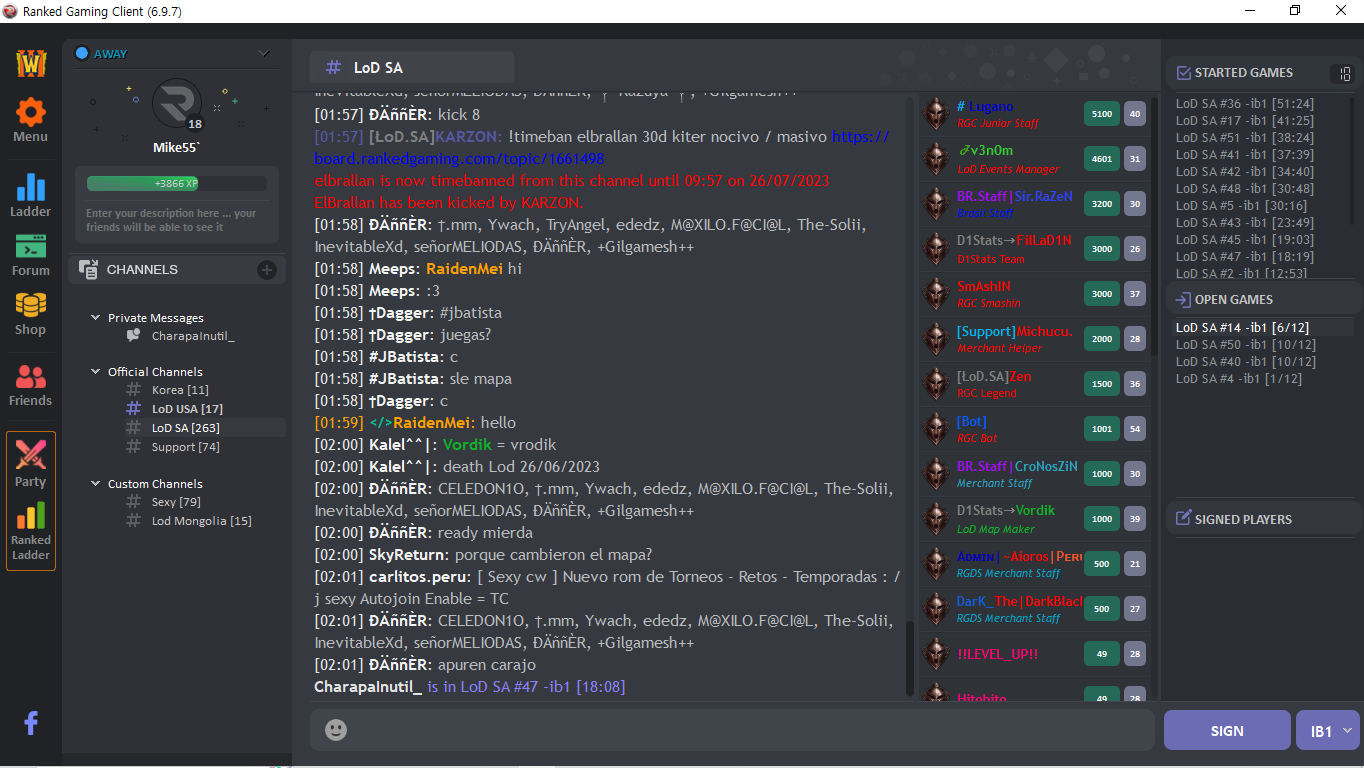This screenshot has width=1364, height=768.
Task: Click the chat message input box
Action: tap(732, 730)
